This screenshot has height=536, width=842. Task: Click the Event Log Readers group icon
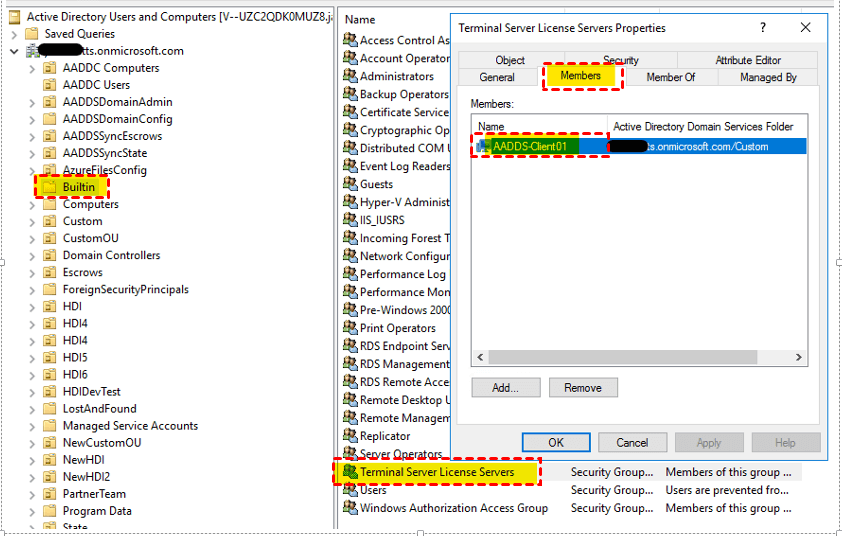350,165
